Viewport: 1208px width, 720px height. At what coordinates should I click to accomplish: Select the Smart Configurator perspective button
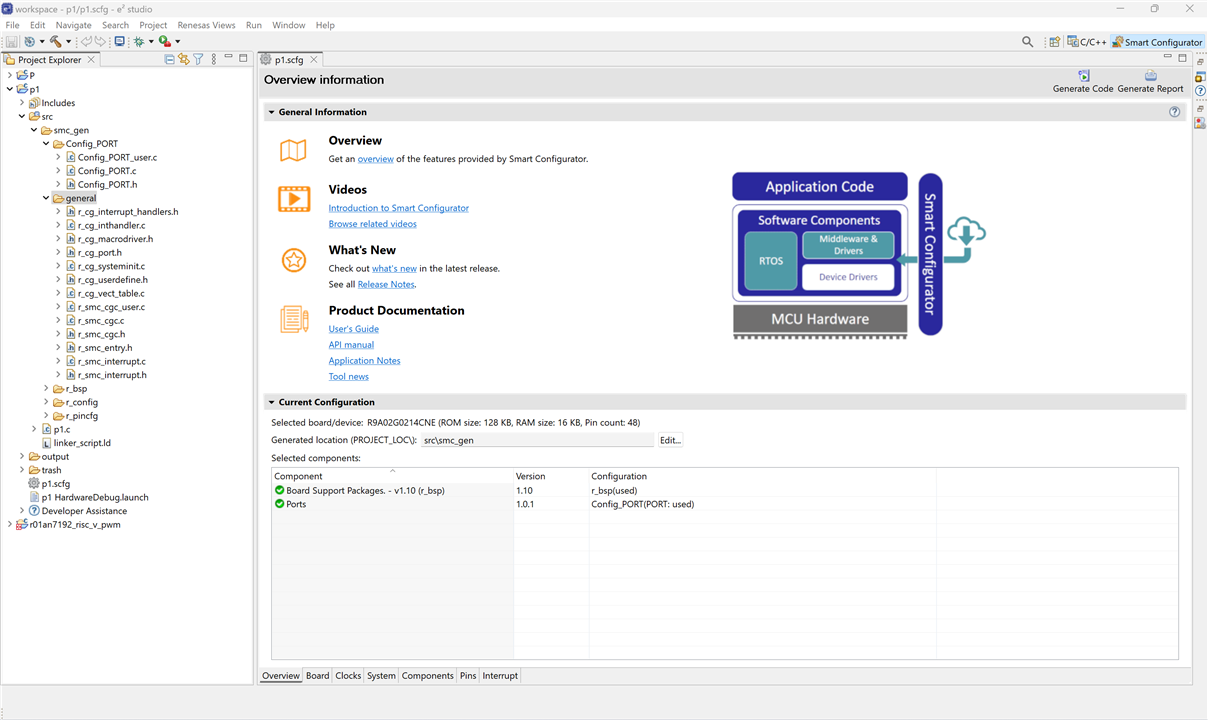(1156, 42)
